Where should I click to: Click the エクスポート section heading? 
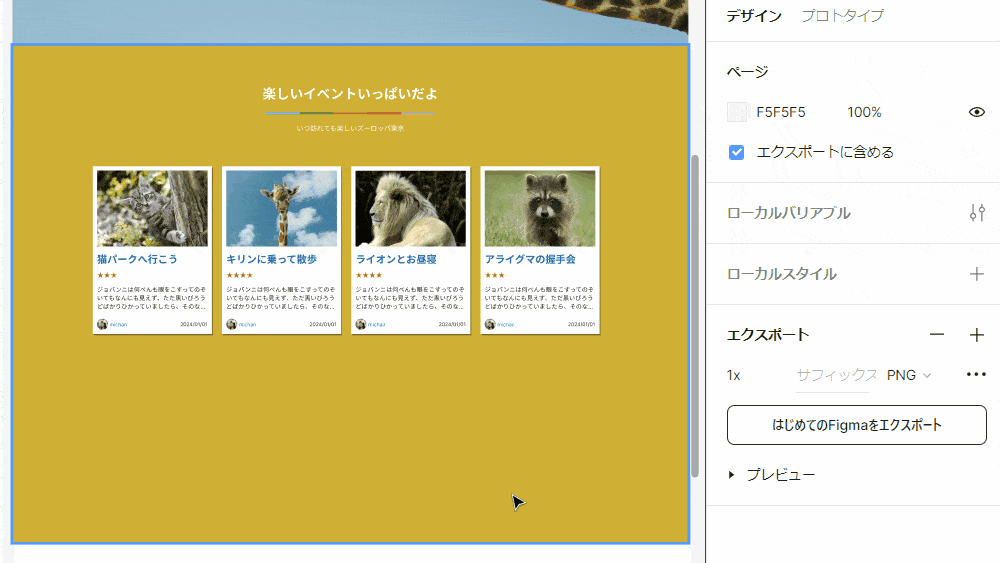(x=768, y=335)
